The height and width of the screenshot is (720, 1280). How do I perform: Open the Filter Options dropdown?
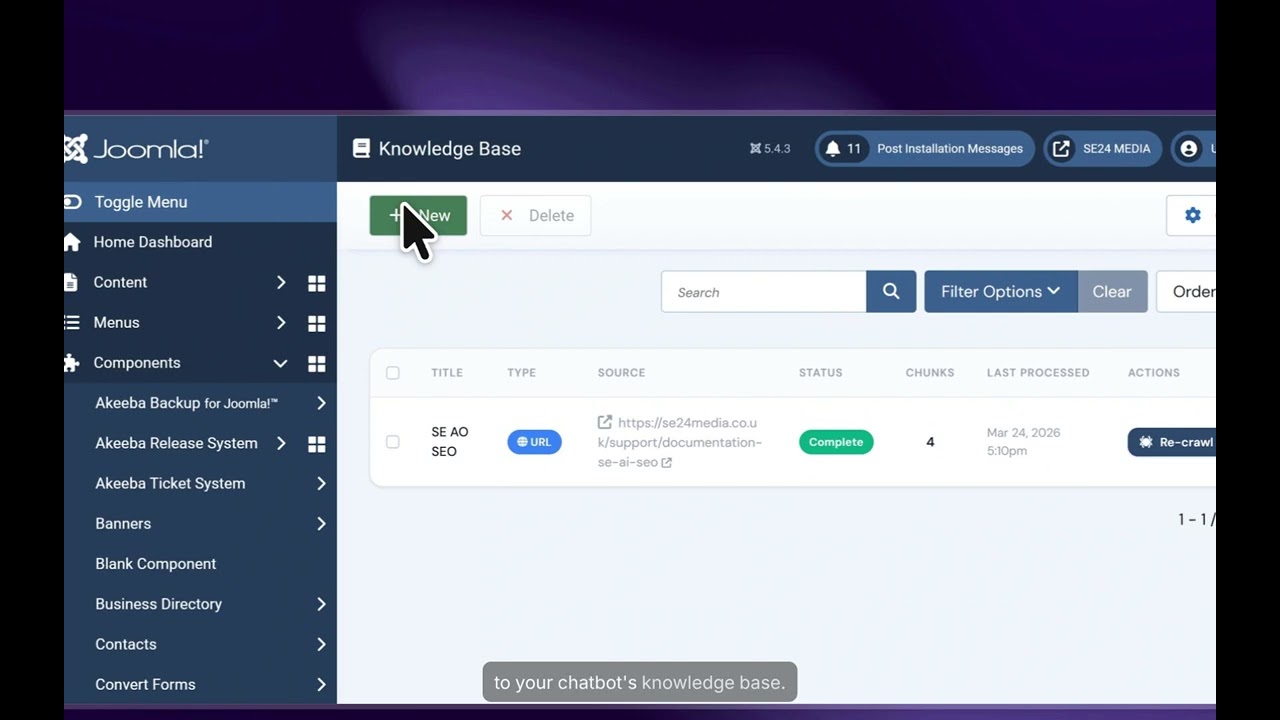click(x=1001, y=292)
